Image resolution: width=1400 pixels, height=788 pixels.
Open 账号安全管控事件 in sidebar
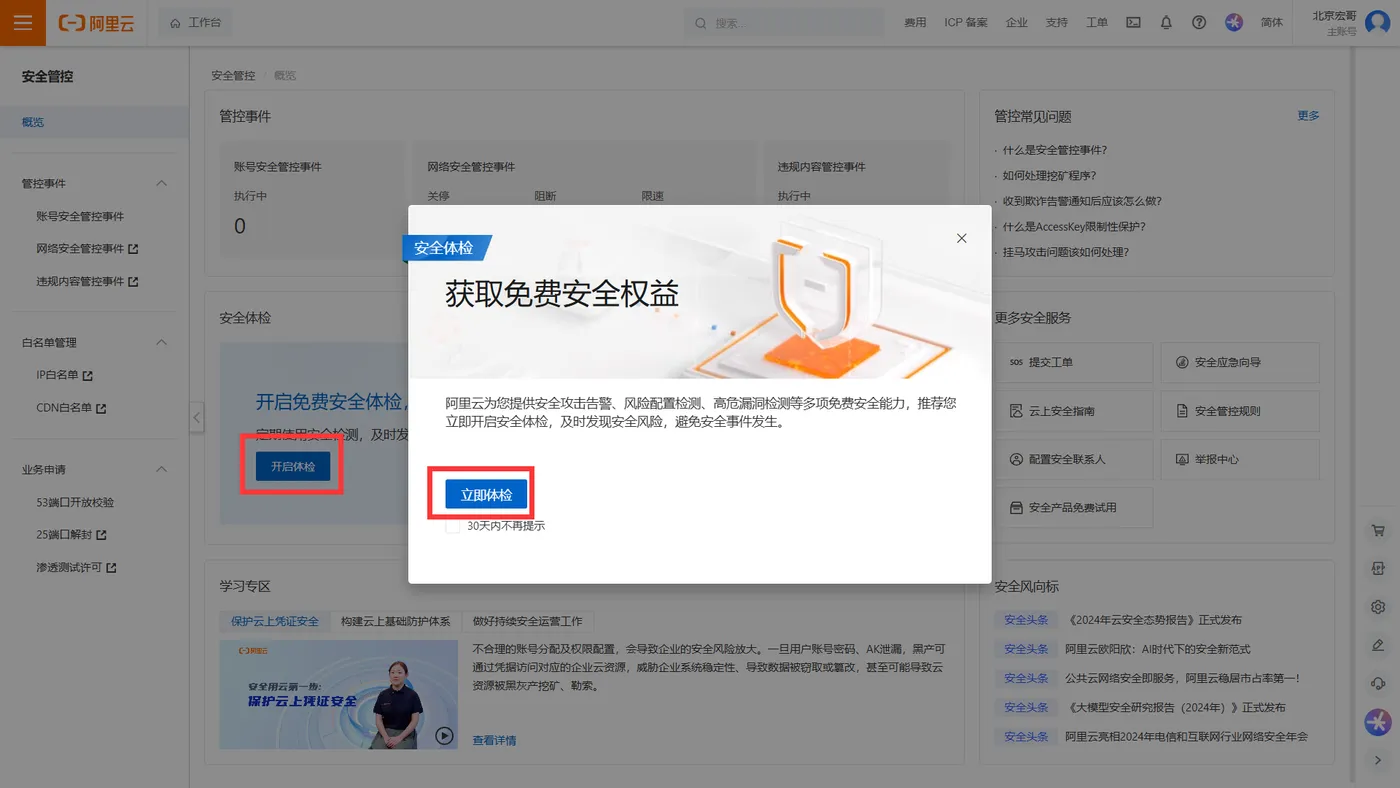click(x=80, y=216)
